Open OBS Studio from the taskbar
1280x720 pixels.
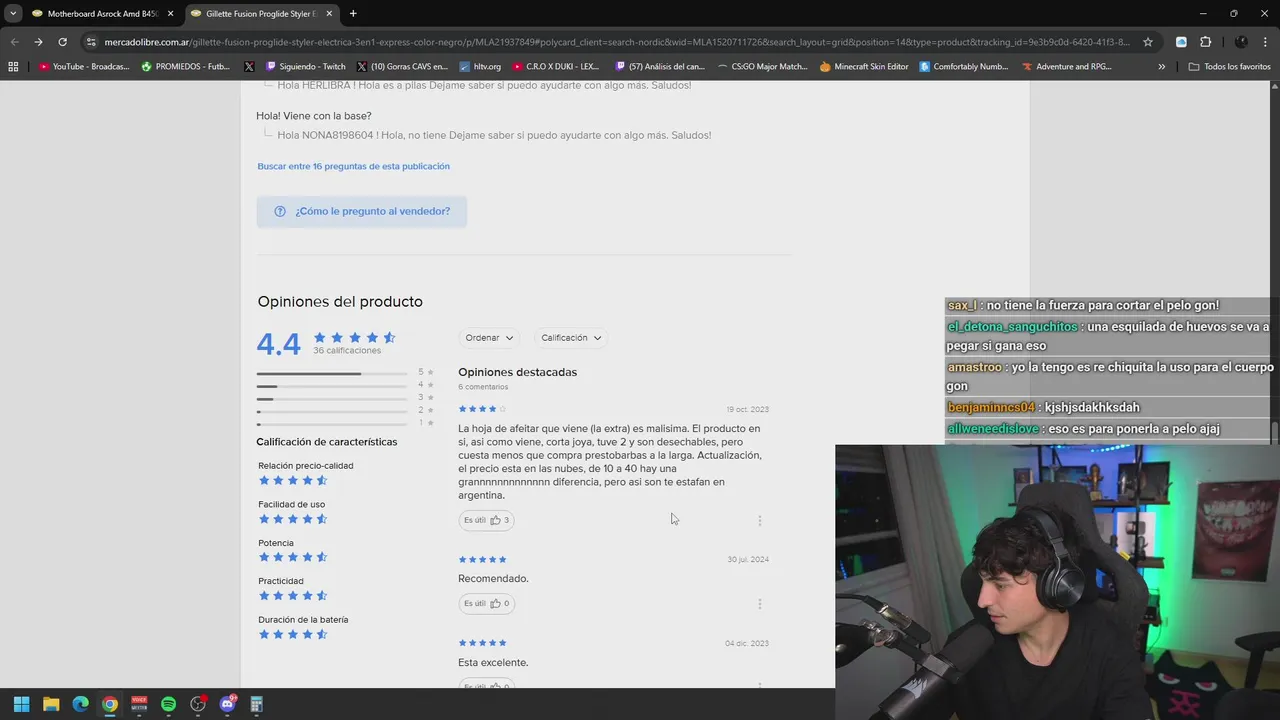(x=198, y=704)
